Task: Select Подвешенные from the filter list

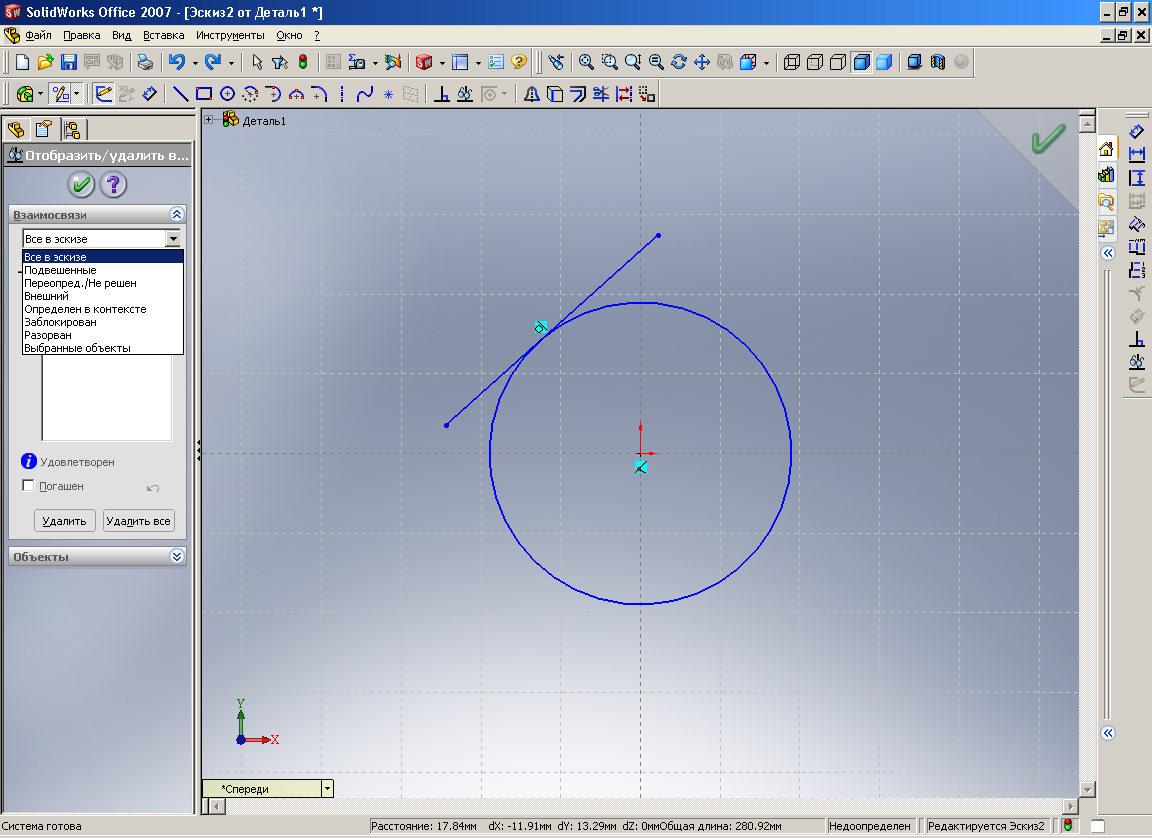Action: click(x=60, y=270)
